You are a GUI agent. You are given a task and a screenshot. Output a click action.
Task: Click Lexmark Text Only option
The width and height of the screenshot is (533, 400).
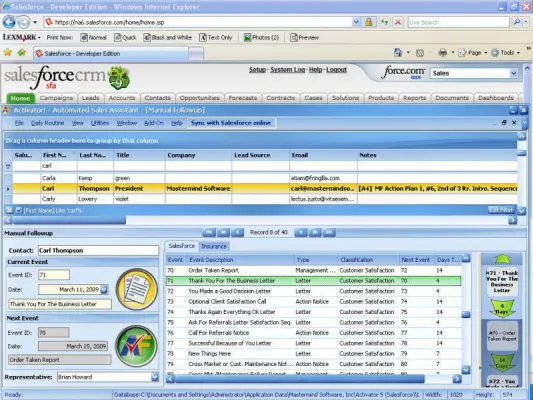[216, 37]
